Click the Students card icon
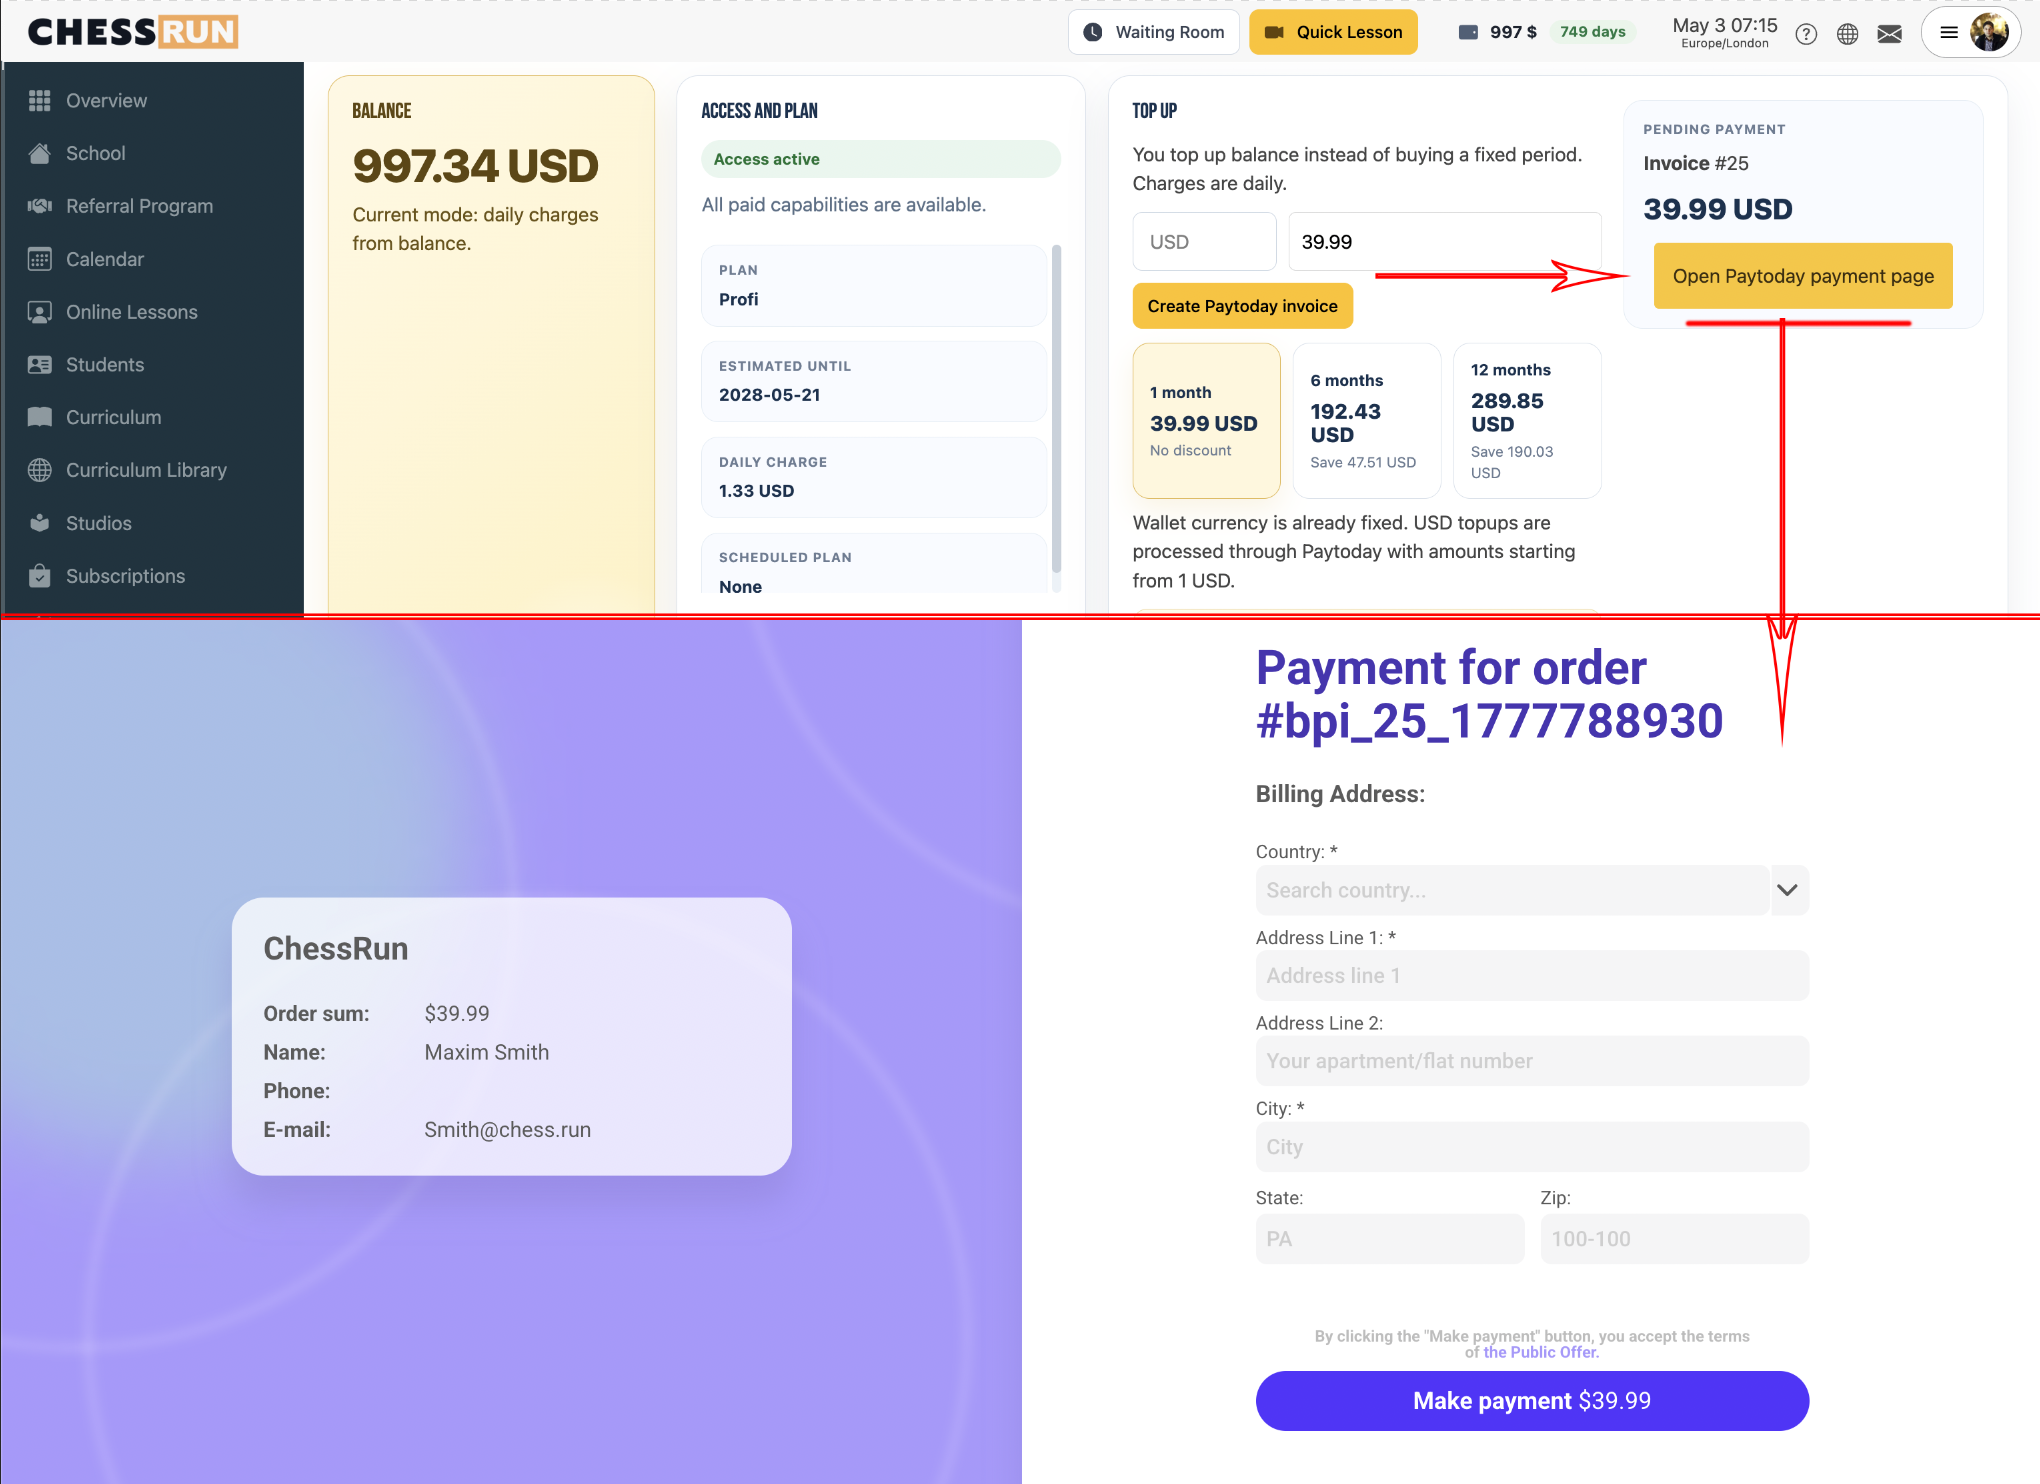 [x=40, y=365]
